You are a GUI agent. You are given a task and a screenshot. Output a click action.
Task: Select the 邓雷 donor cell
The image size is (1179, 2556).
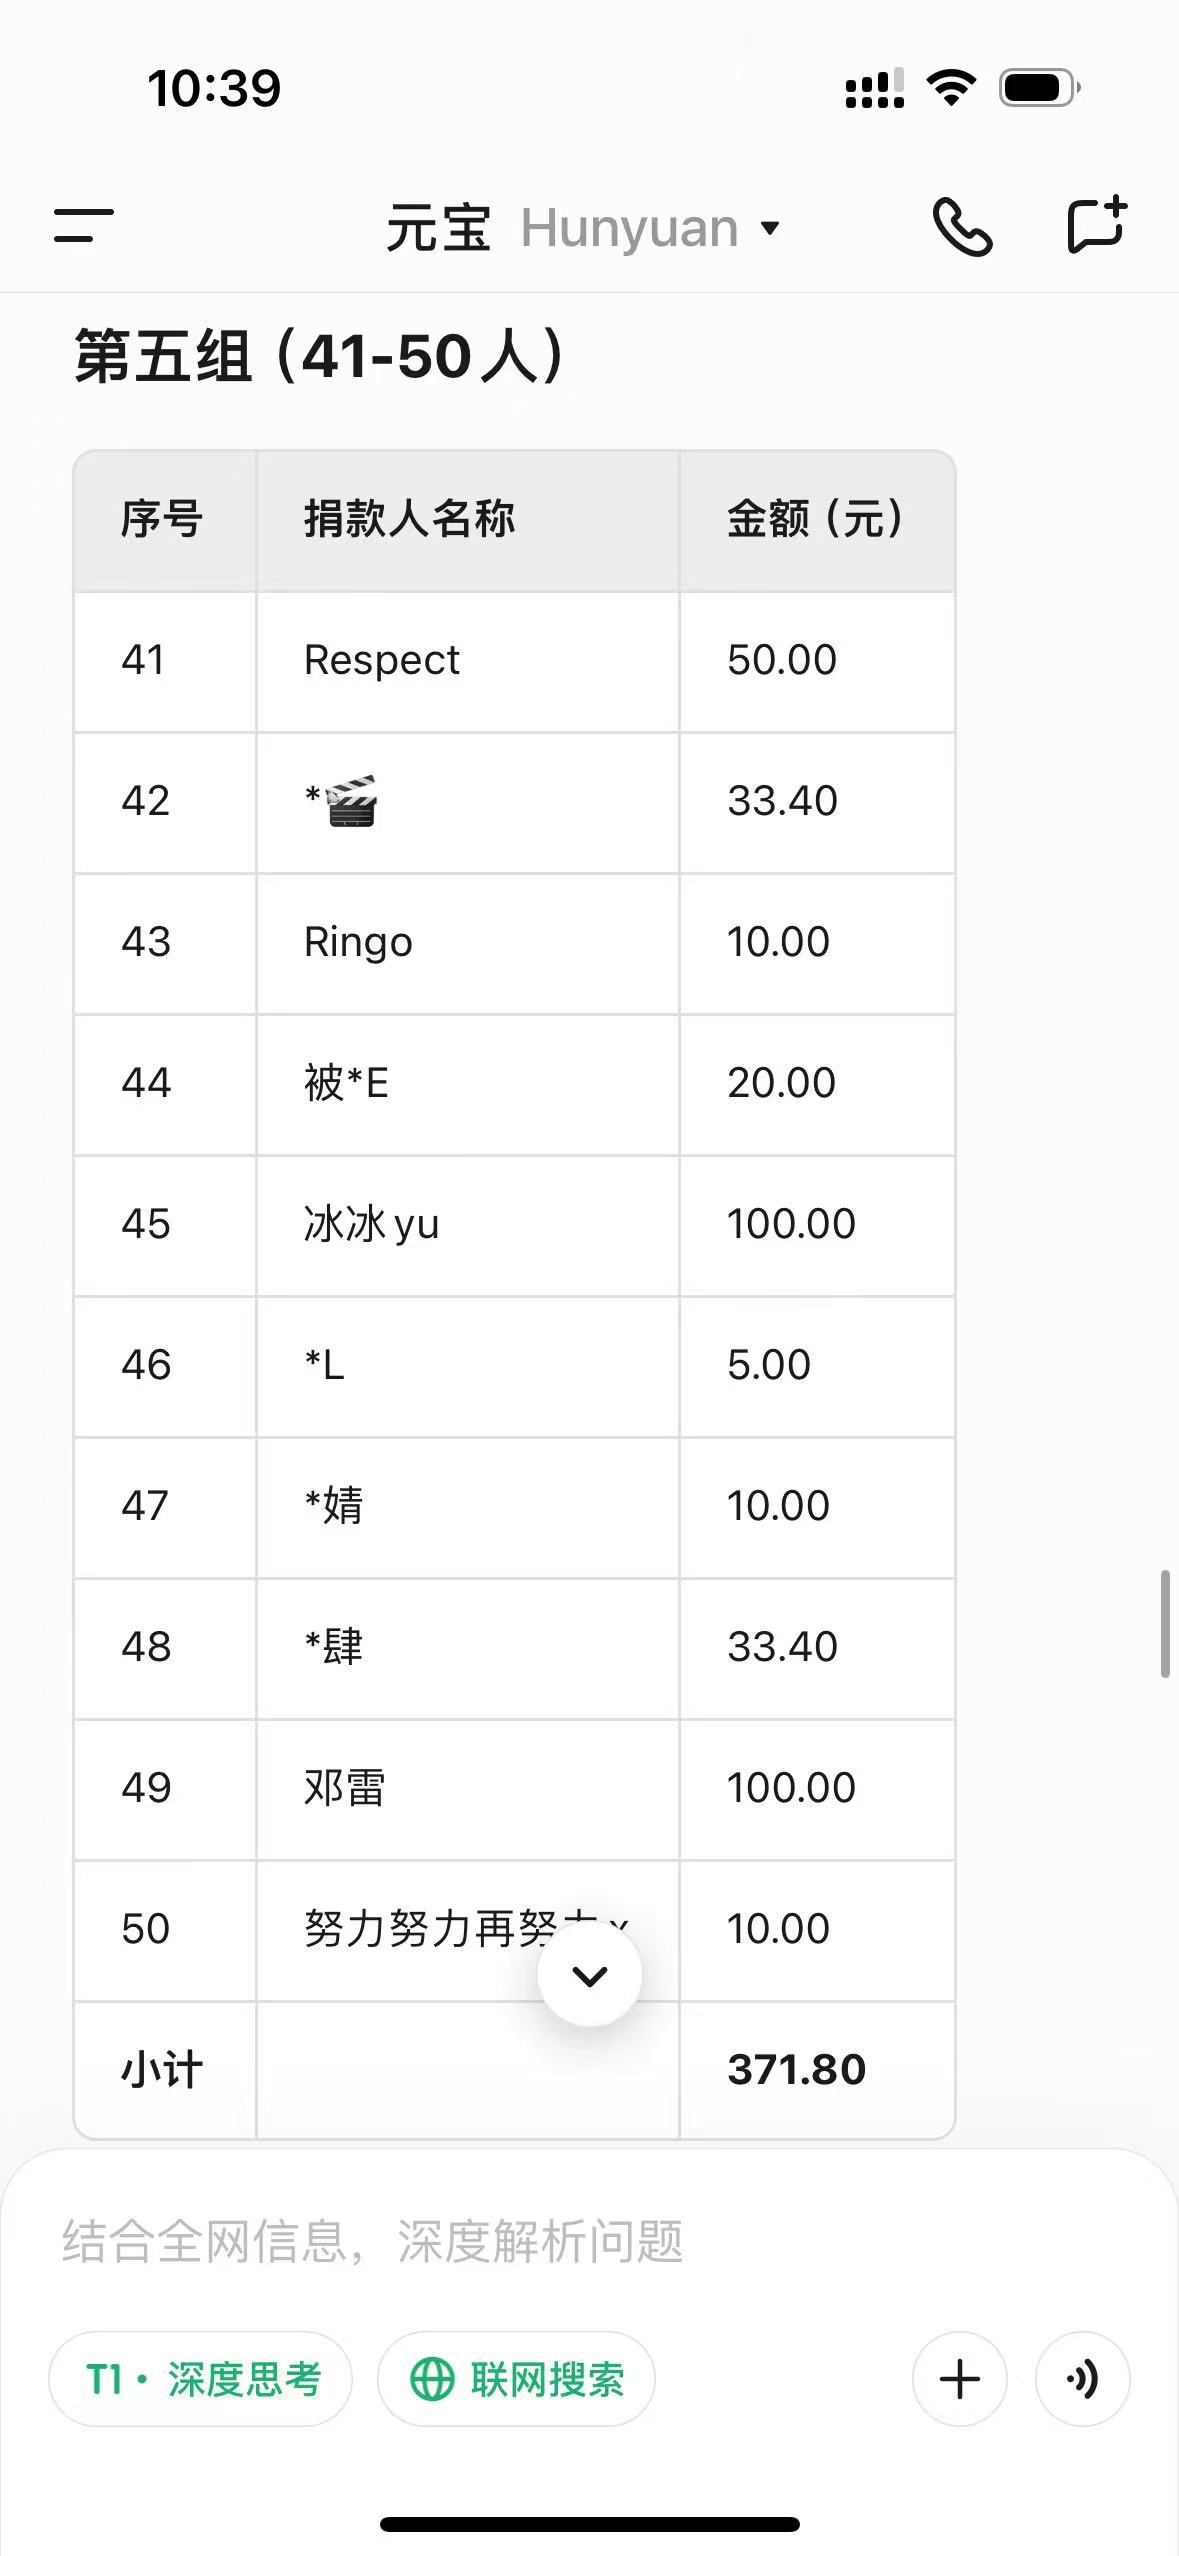click(x=468, y=1789)
